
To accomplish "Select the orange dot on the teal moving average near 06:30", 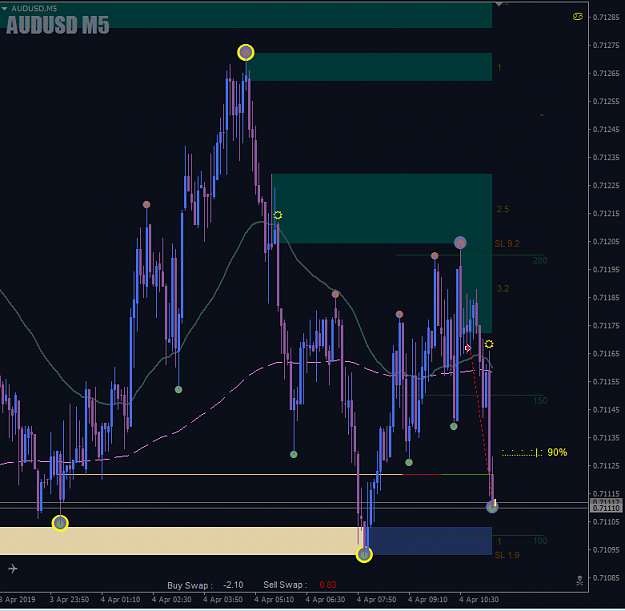I will [335, 294].
